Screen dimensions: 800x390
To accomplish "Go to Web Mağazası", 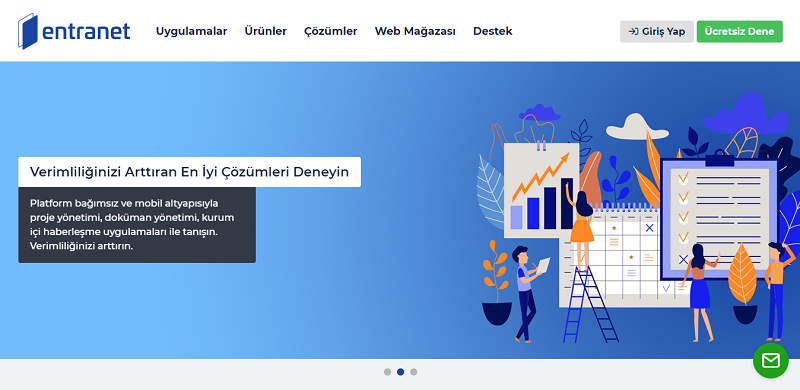I will 415,31.
